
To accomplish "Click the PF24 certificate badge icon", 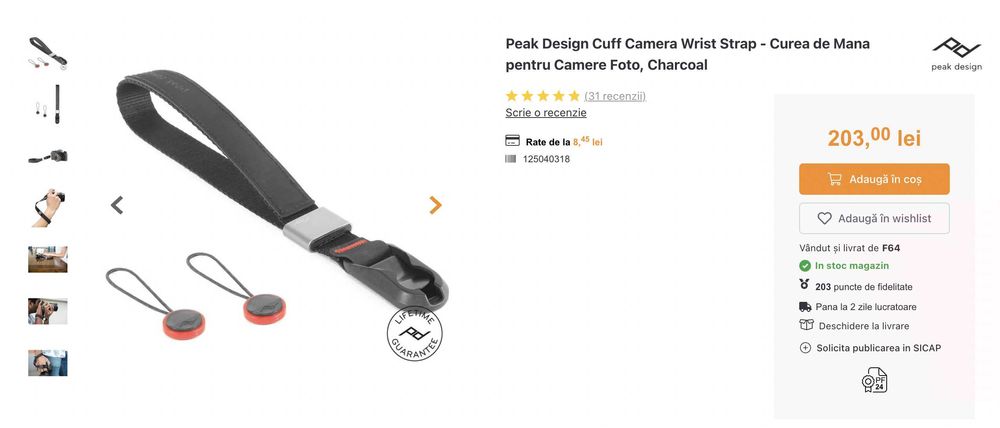I will [x=874, y=380].
